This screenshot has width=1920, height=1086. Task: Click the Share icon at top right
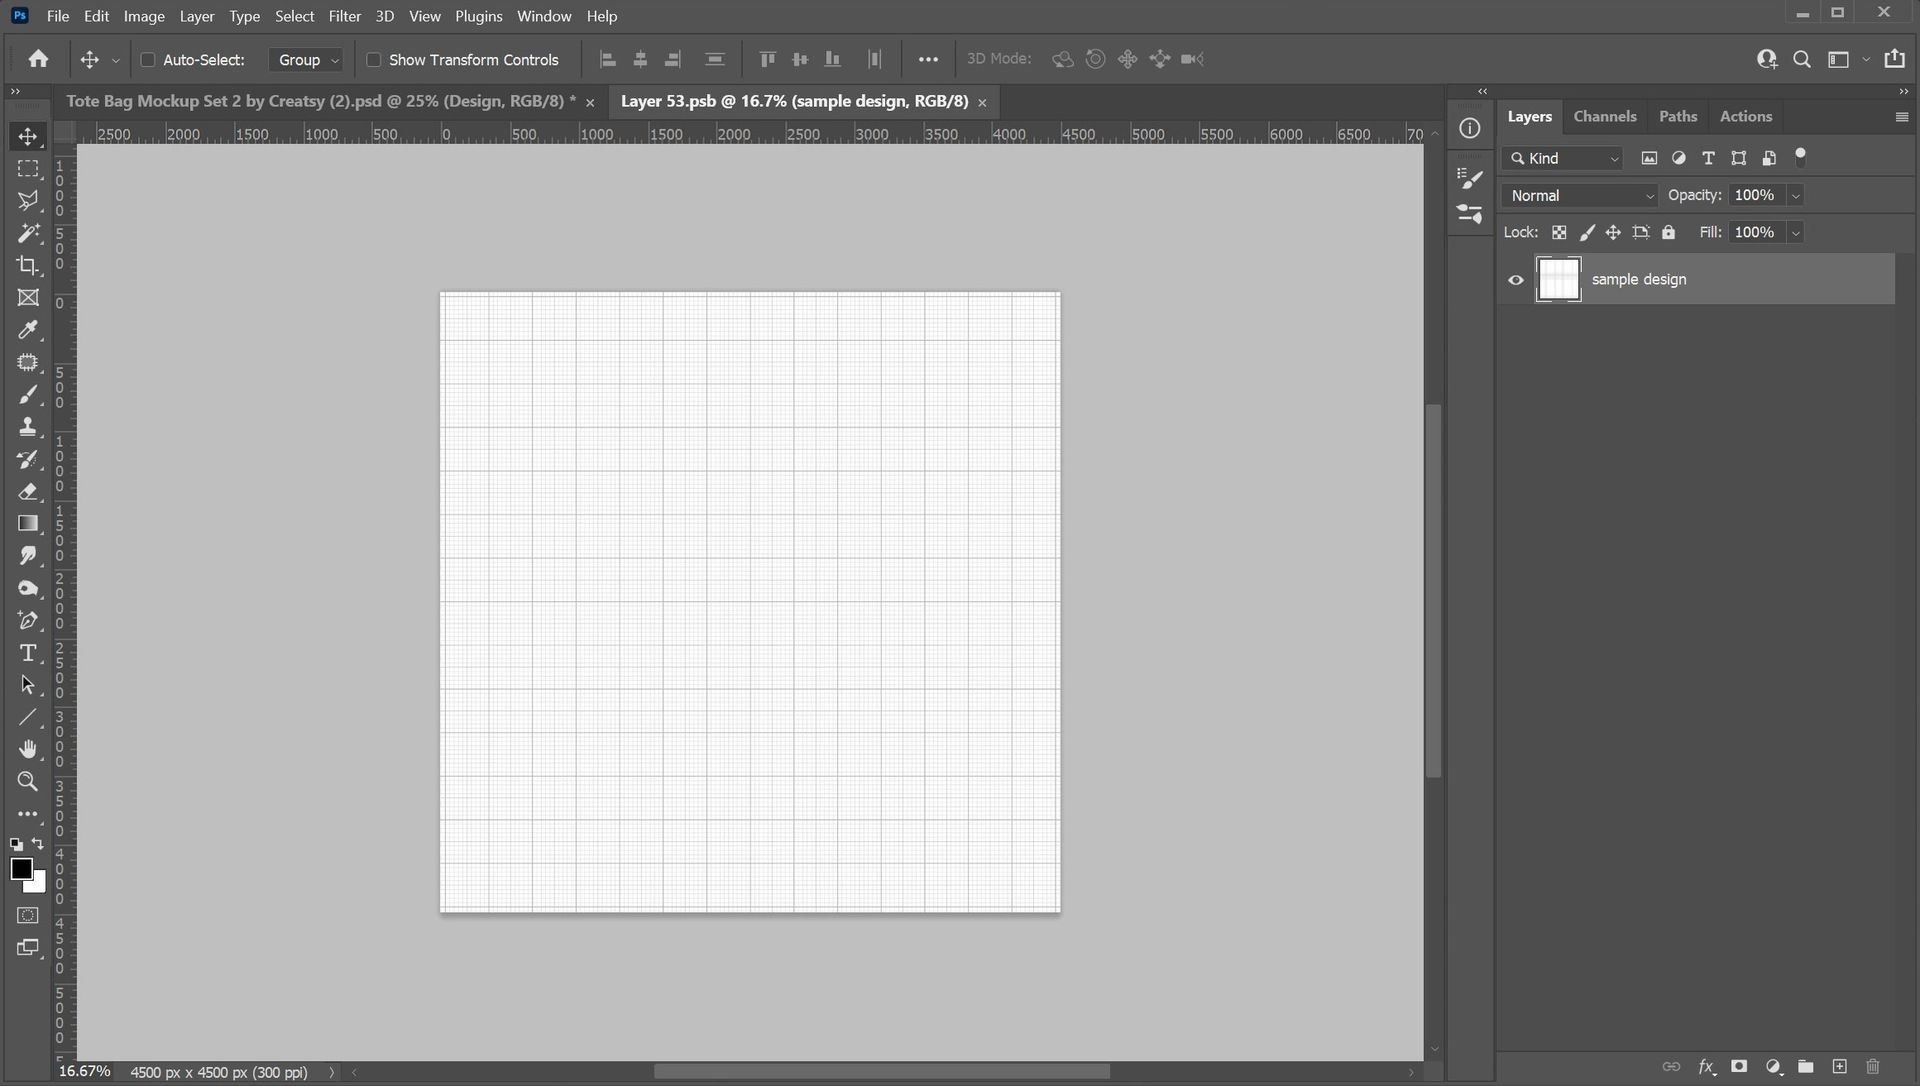[1894, 59]
